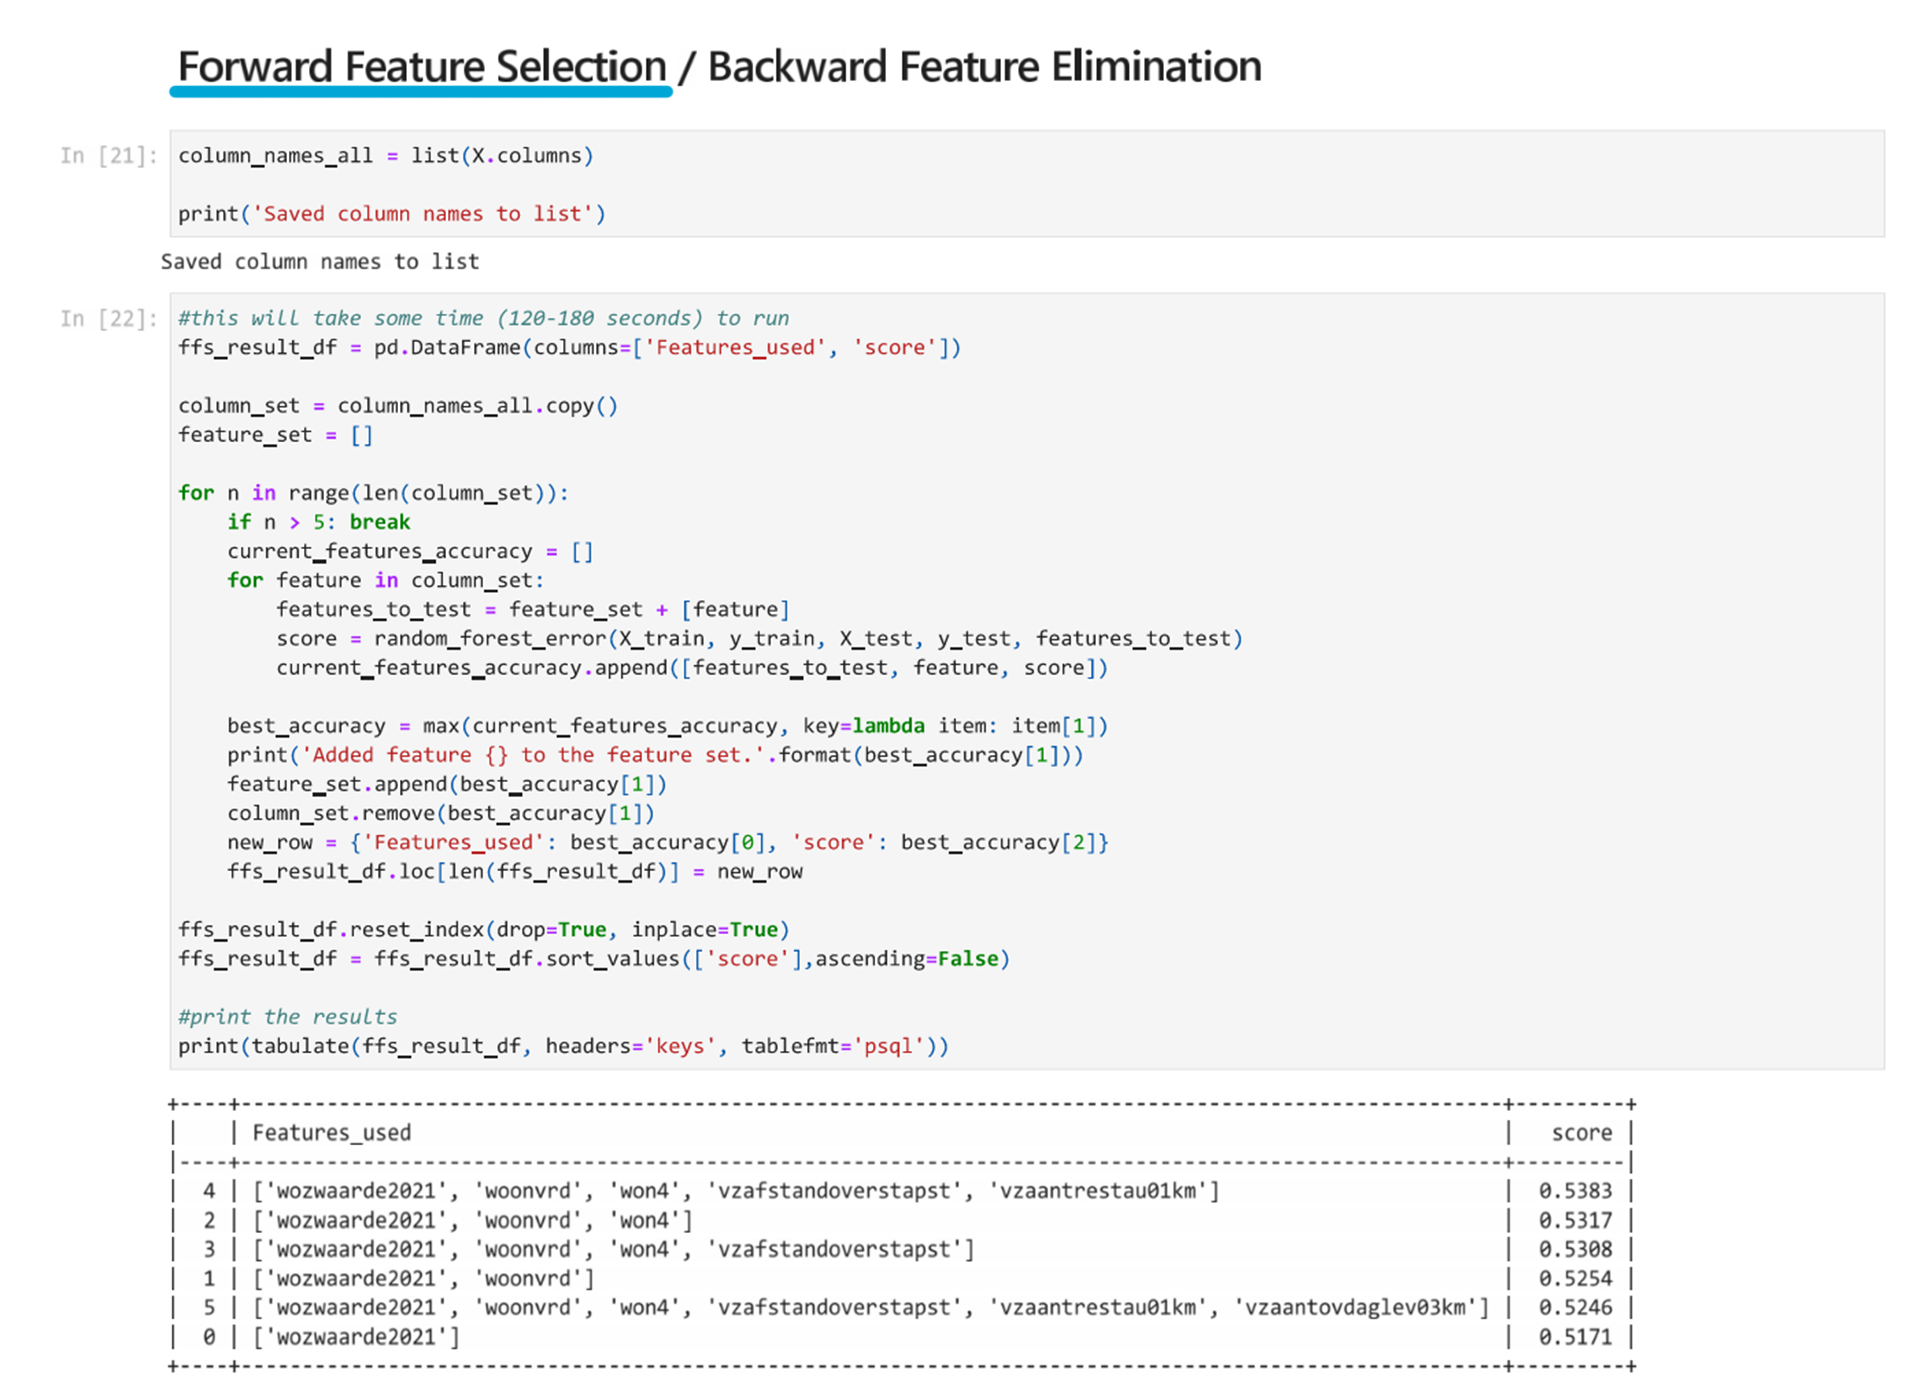This screenshot has width=1920, height=1386.
Task: Click the 'Saved column names to list' output text
Action: click(x=320, y=262)
